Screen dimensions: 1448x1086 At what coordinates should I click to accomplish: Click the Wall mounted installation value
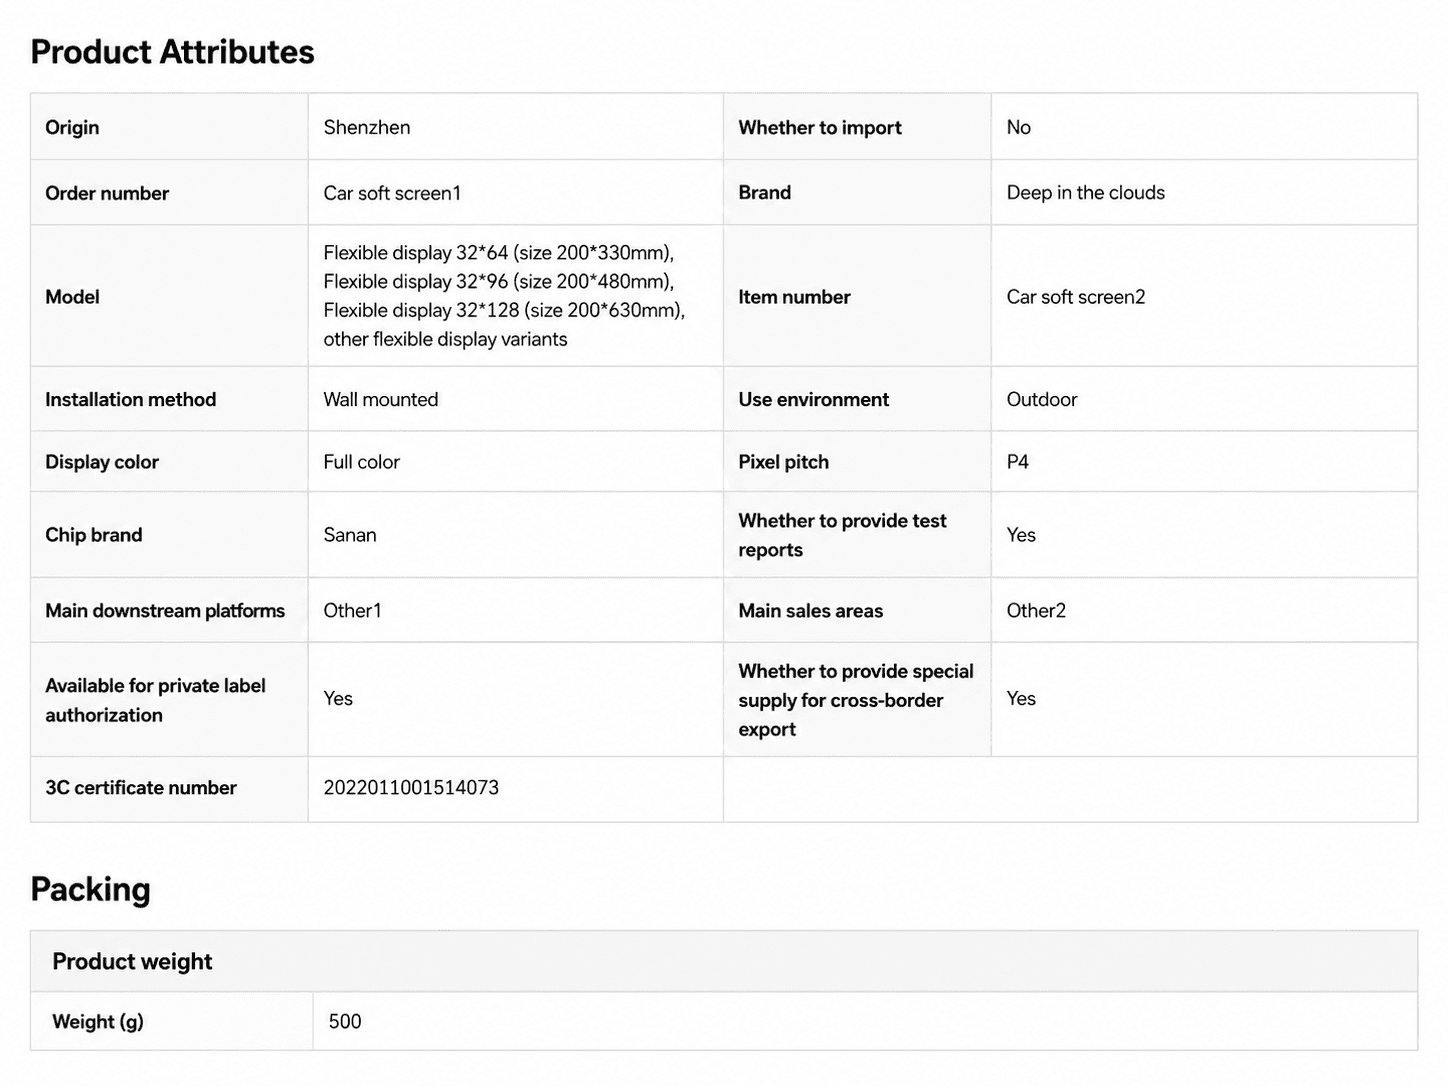pyautogui.click(x=381, y=399)
